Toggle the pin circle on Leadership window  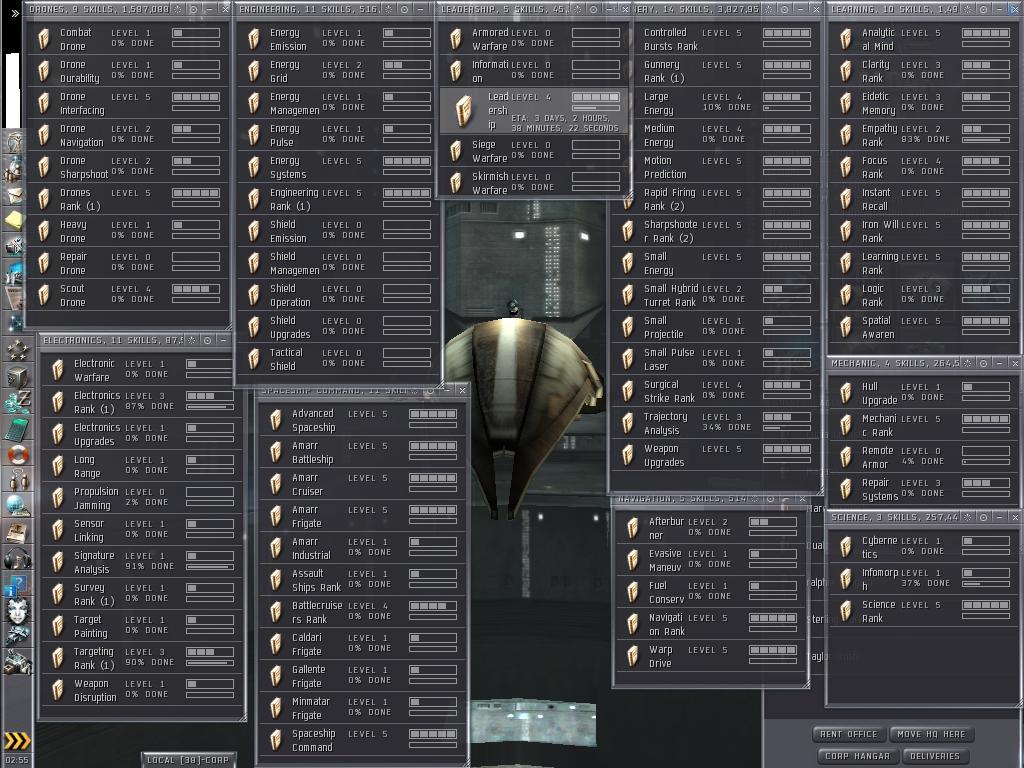593,10
